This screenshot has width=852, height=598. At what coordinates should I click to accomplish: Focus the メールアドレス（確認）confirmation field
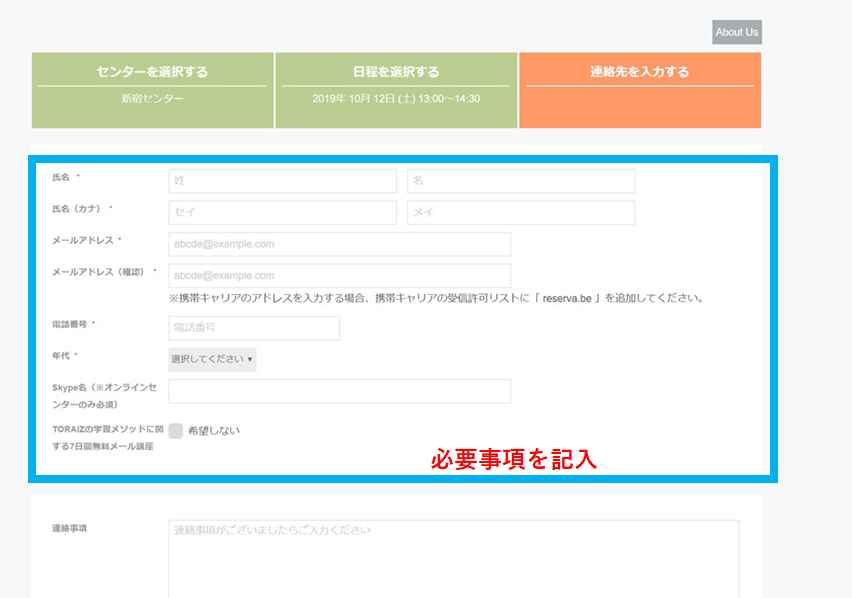339,275
